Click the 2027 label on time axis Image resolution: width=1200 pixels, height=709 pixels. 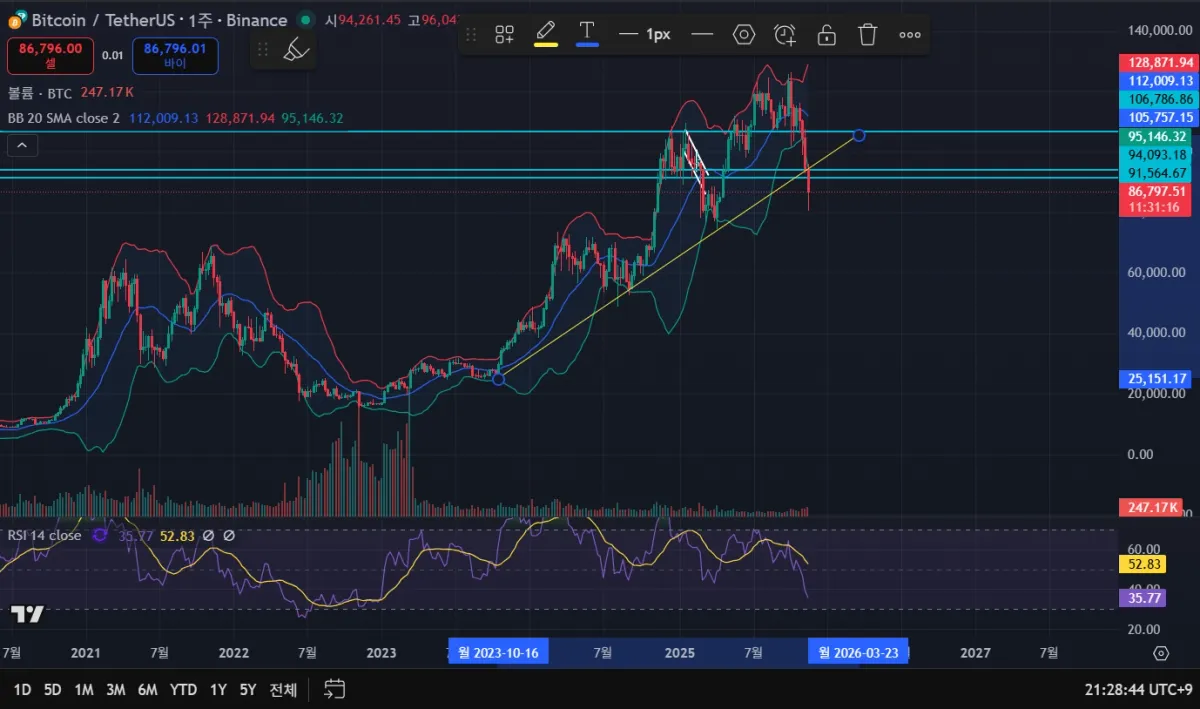coord(975,652)
